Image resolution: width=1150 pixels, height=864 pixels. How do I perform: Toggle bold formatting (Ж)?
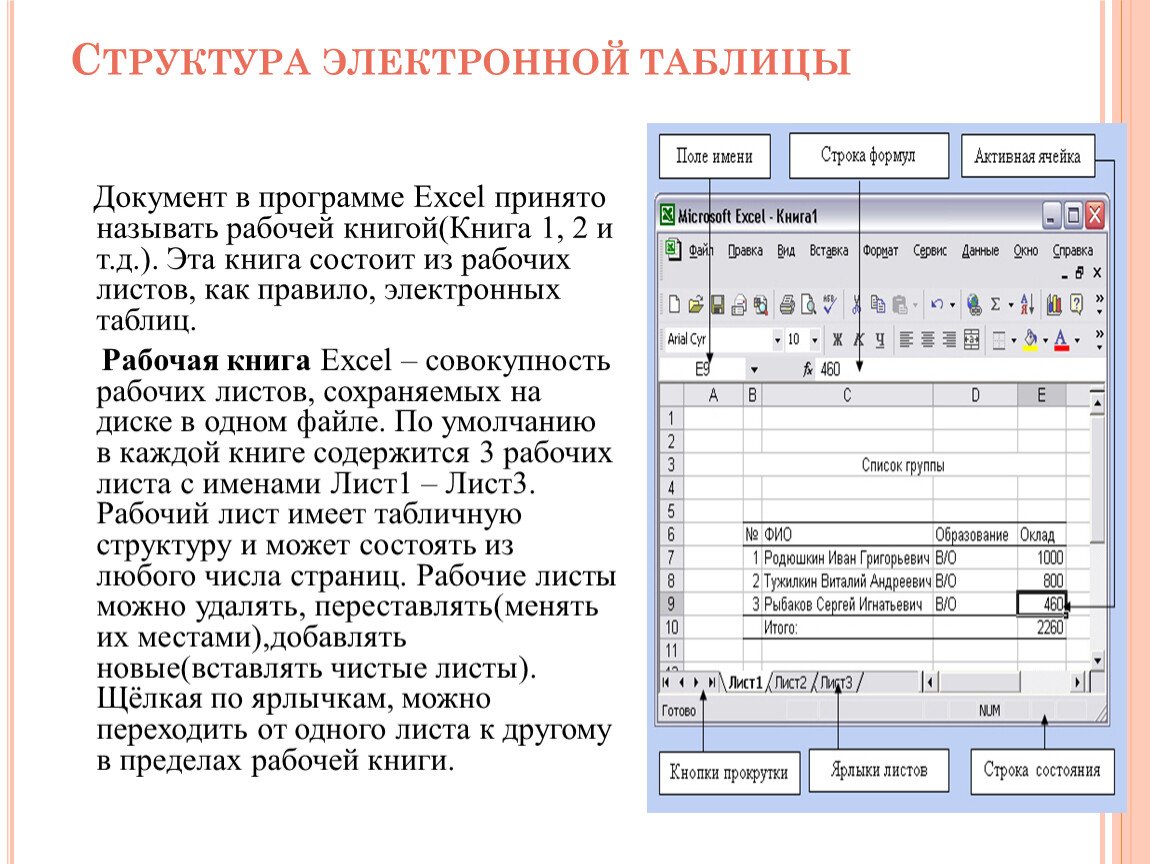point(838,340)
